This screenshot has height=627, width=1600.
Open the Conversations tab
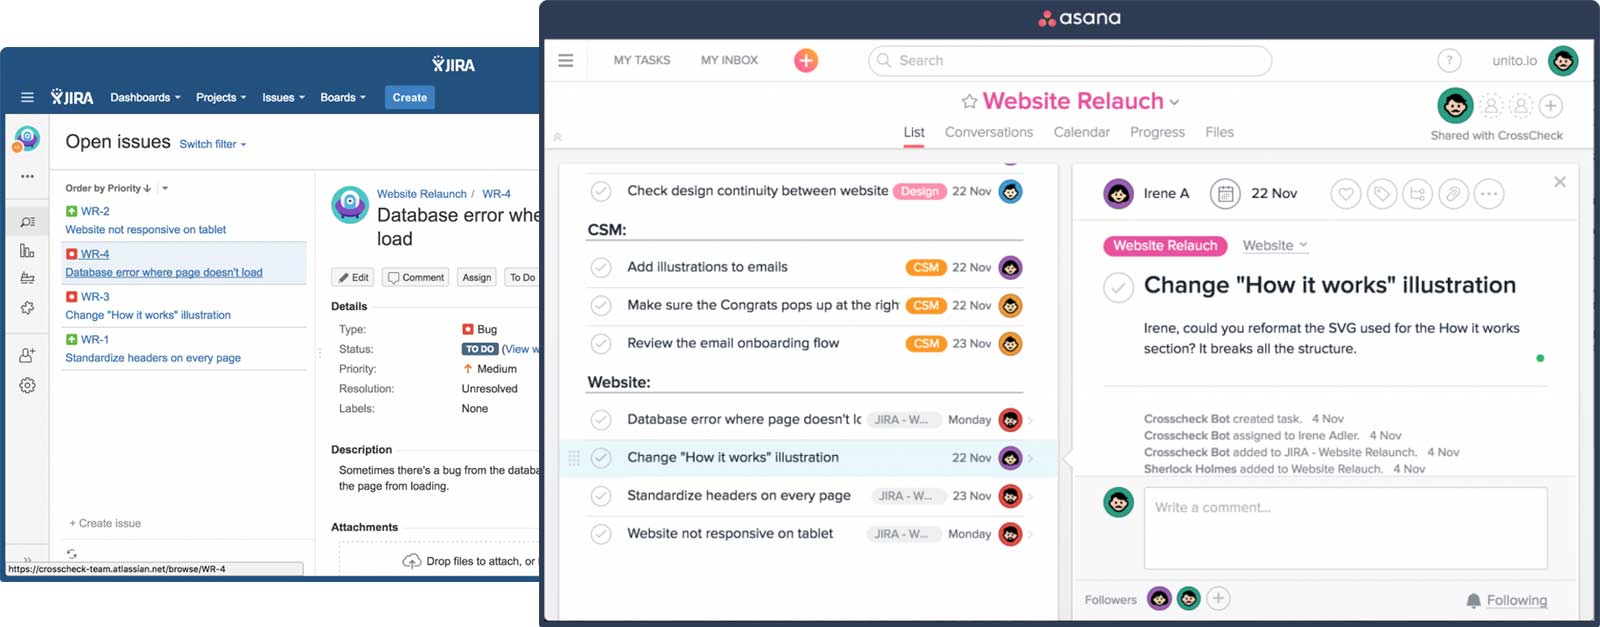(989, 132)
